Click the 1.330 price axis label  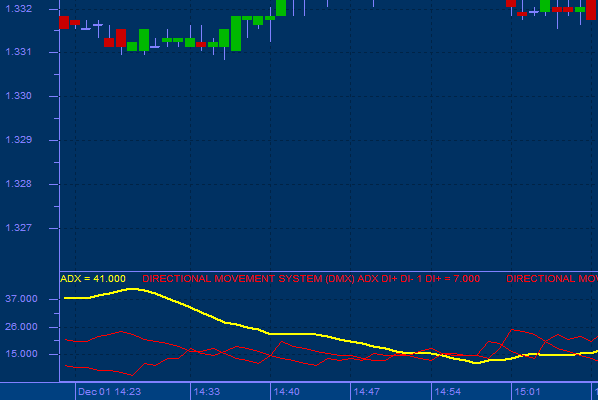click(19, 96)
